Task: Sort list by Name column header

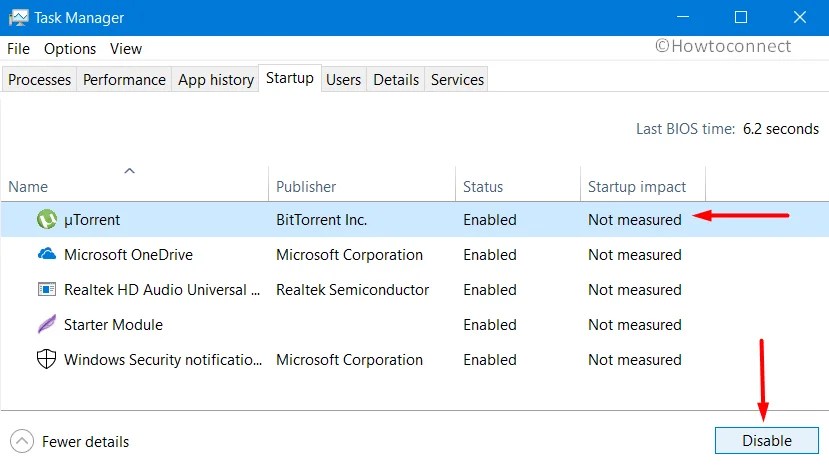Action: point(28,187)
